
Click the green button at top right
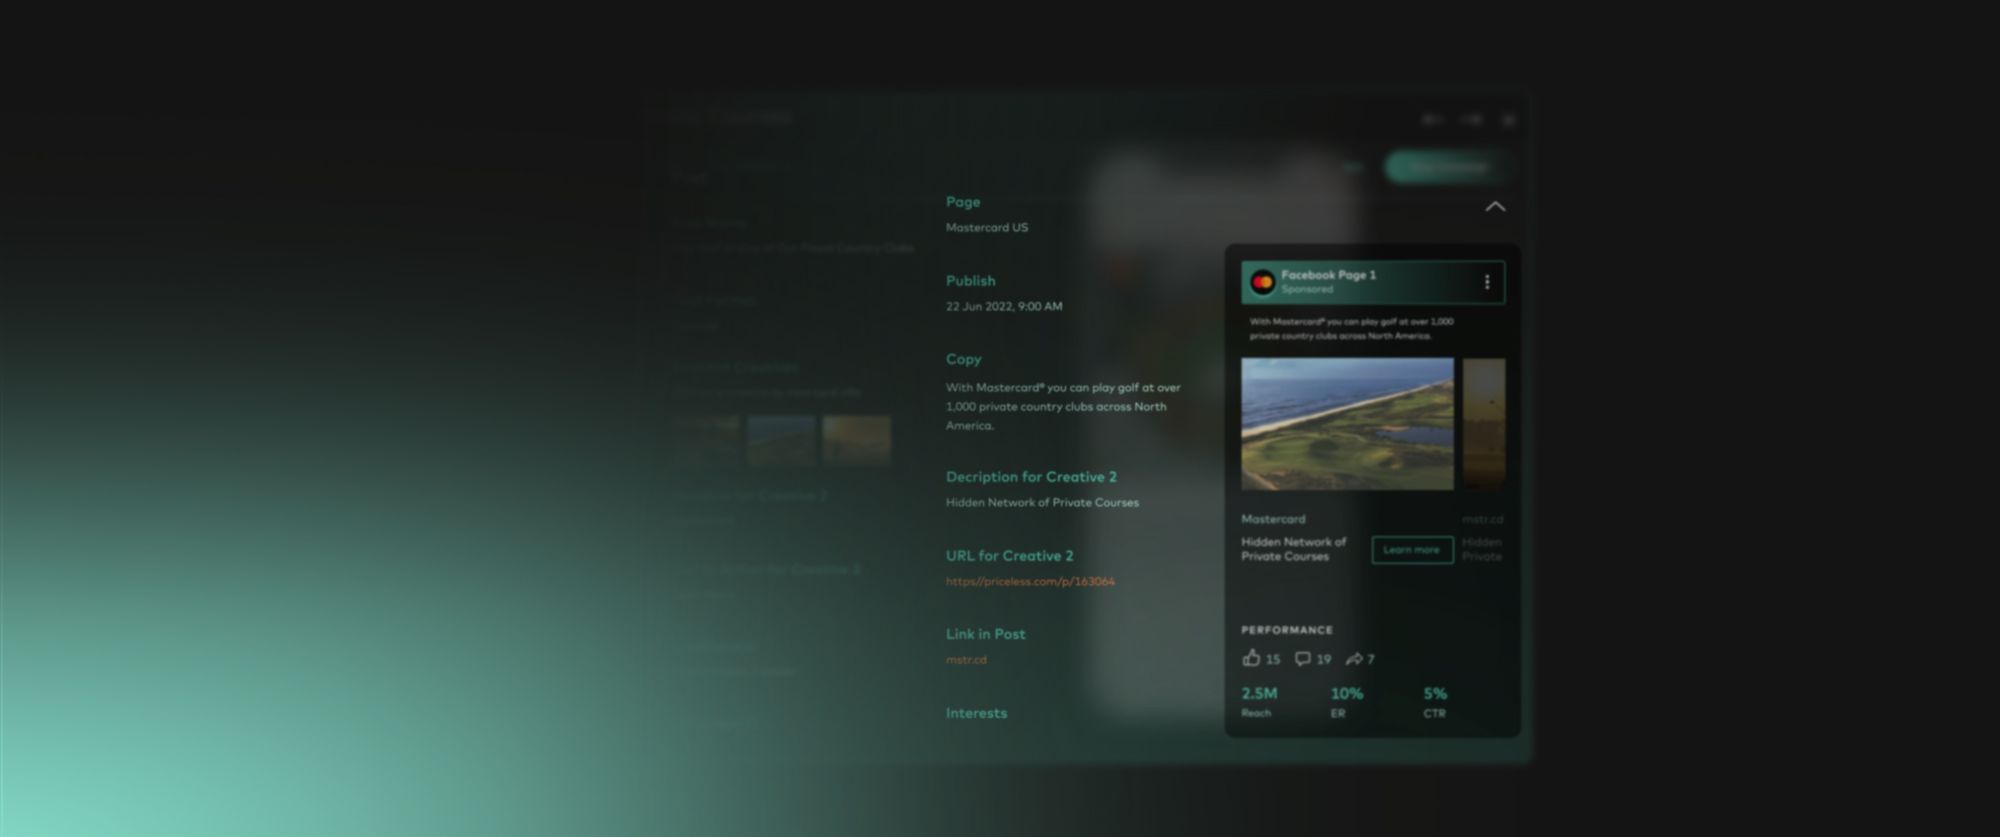pos(1448,167)
